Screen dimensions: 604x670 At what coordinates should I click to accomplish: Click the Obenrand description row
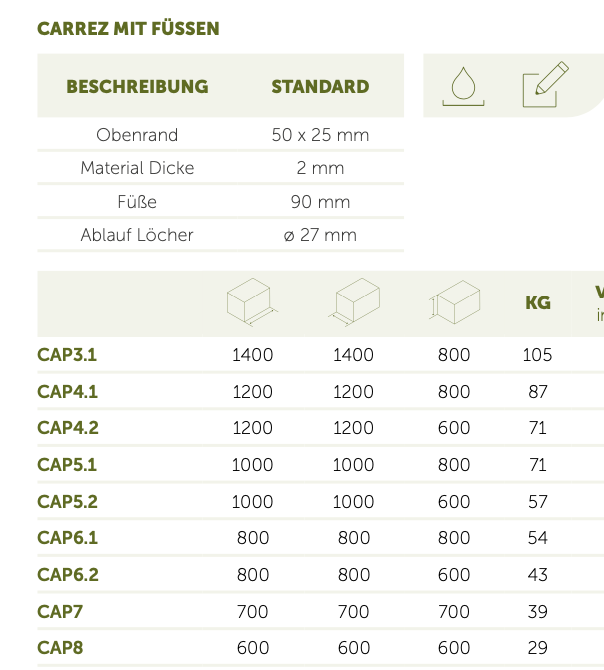click(137, 135)
